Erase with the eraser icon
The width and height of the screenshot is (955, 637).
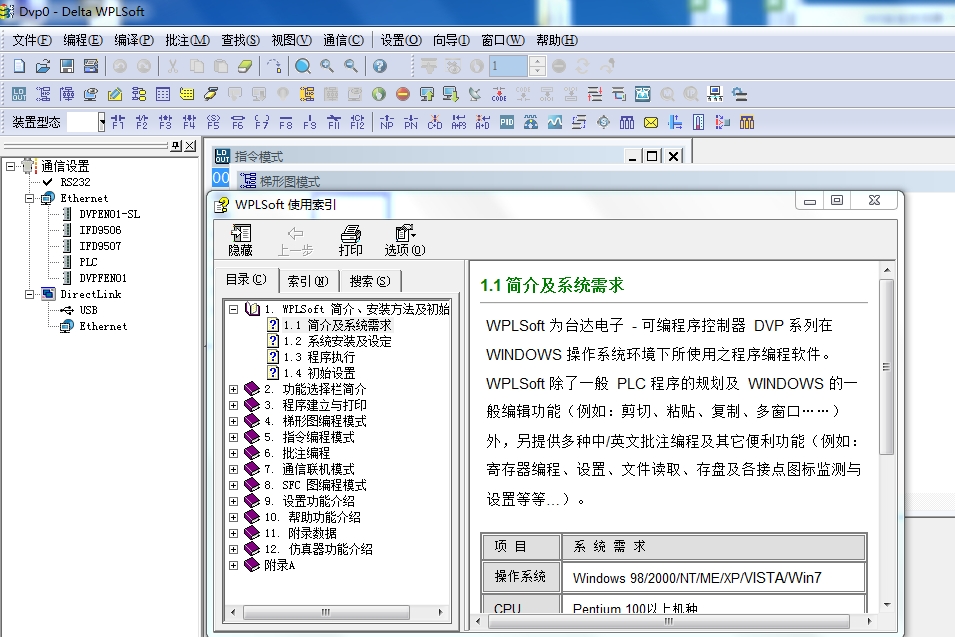click(x=245, y=66)
